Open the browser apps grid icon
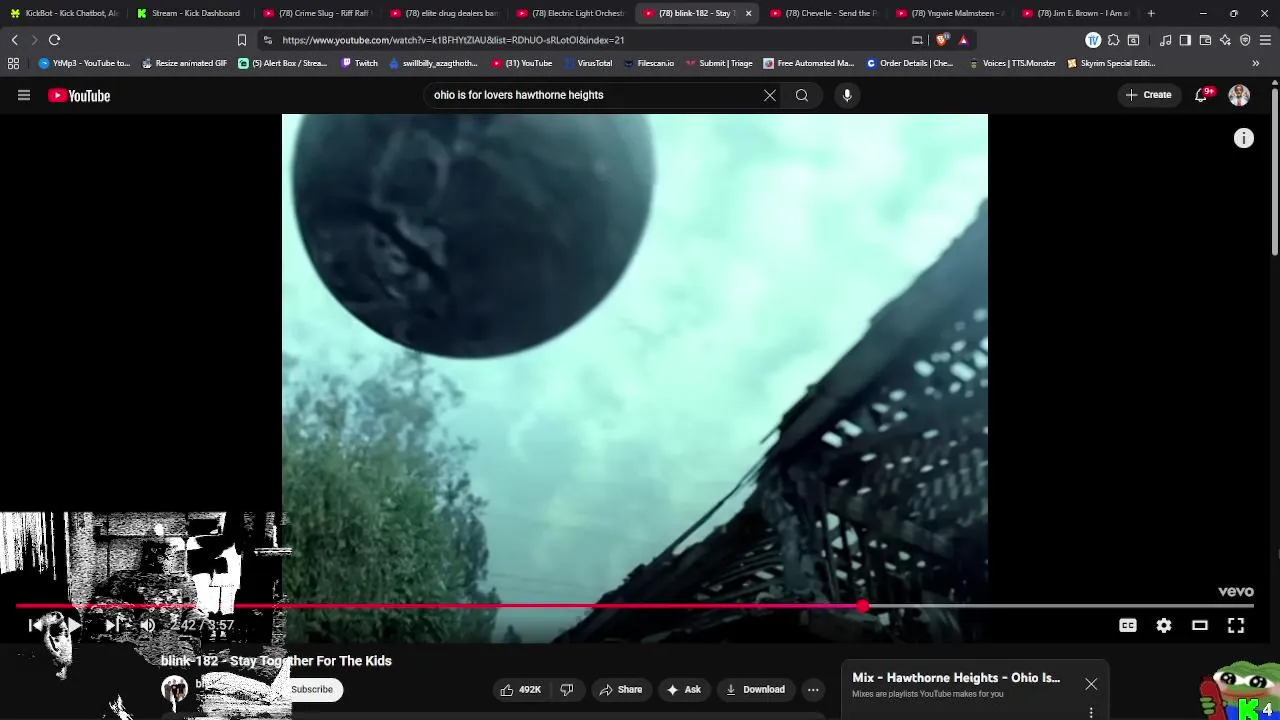This screenshot has width=1280, height=720. tap(13, 63)
